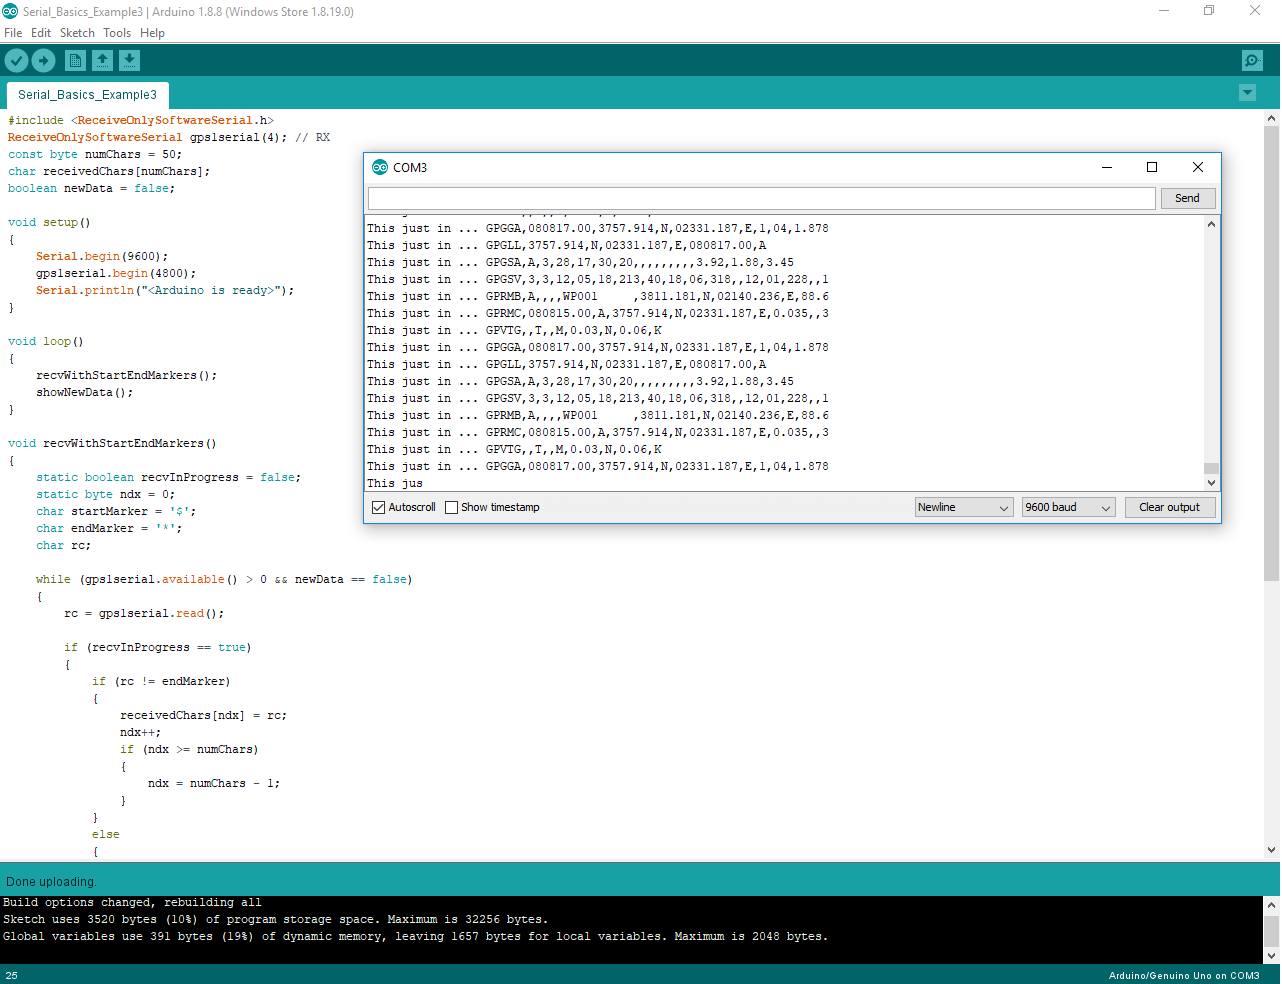
Task: Open the Tools menu
Action: 116,32
